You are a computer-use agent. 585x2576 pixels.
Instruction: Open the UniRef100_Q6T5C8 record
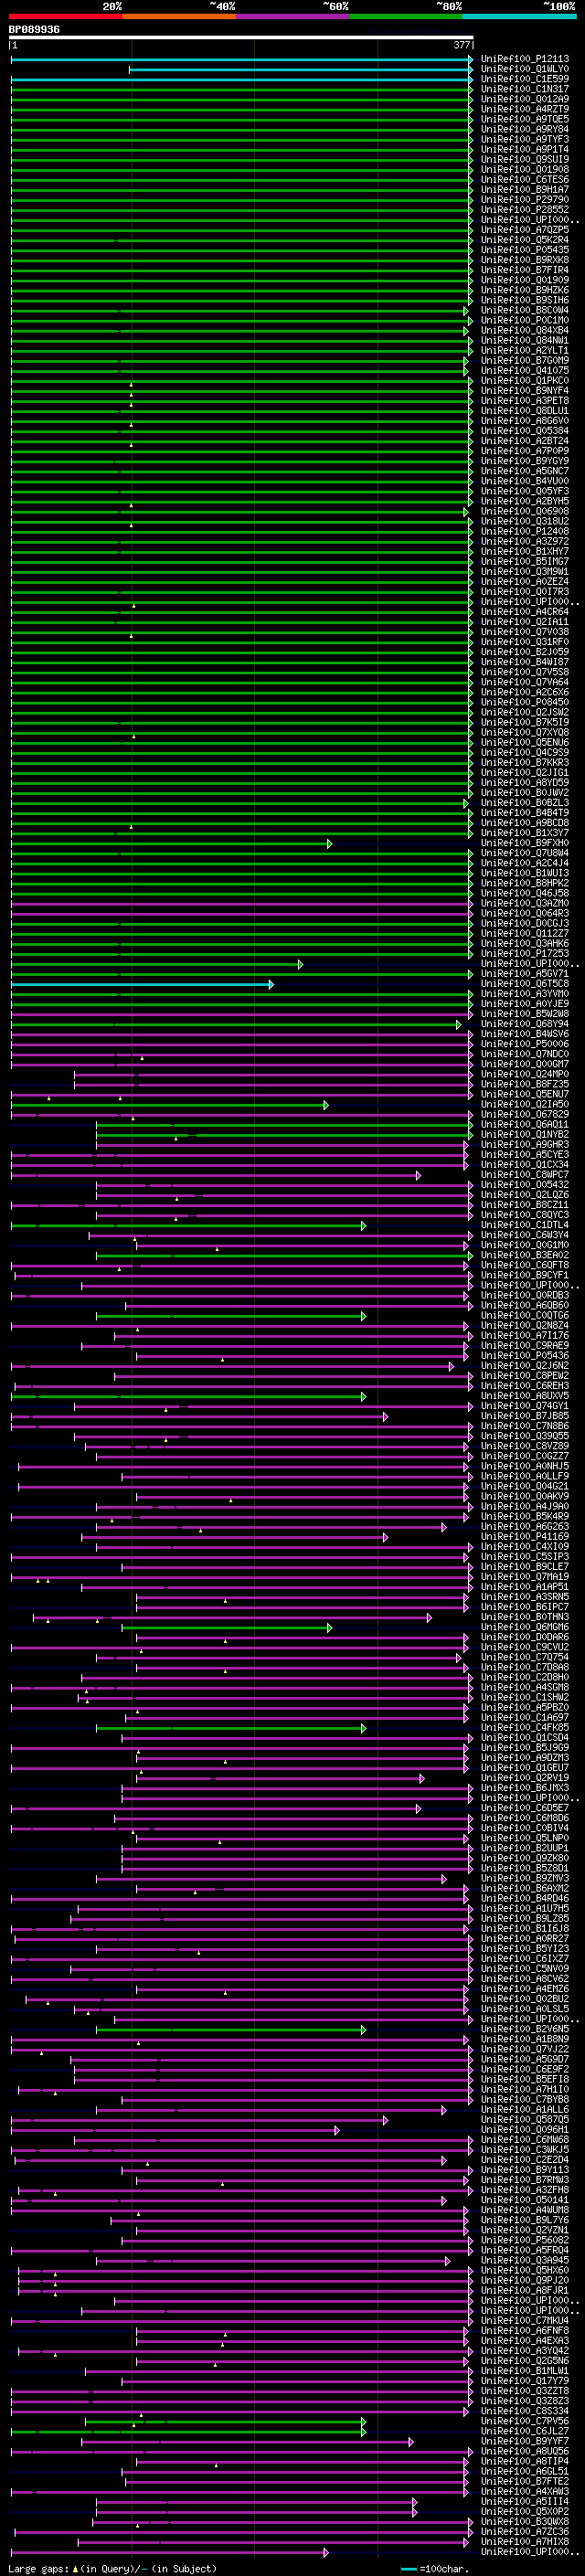[525, 983]
